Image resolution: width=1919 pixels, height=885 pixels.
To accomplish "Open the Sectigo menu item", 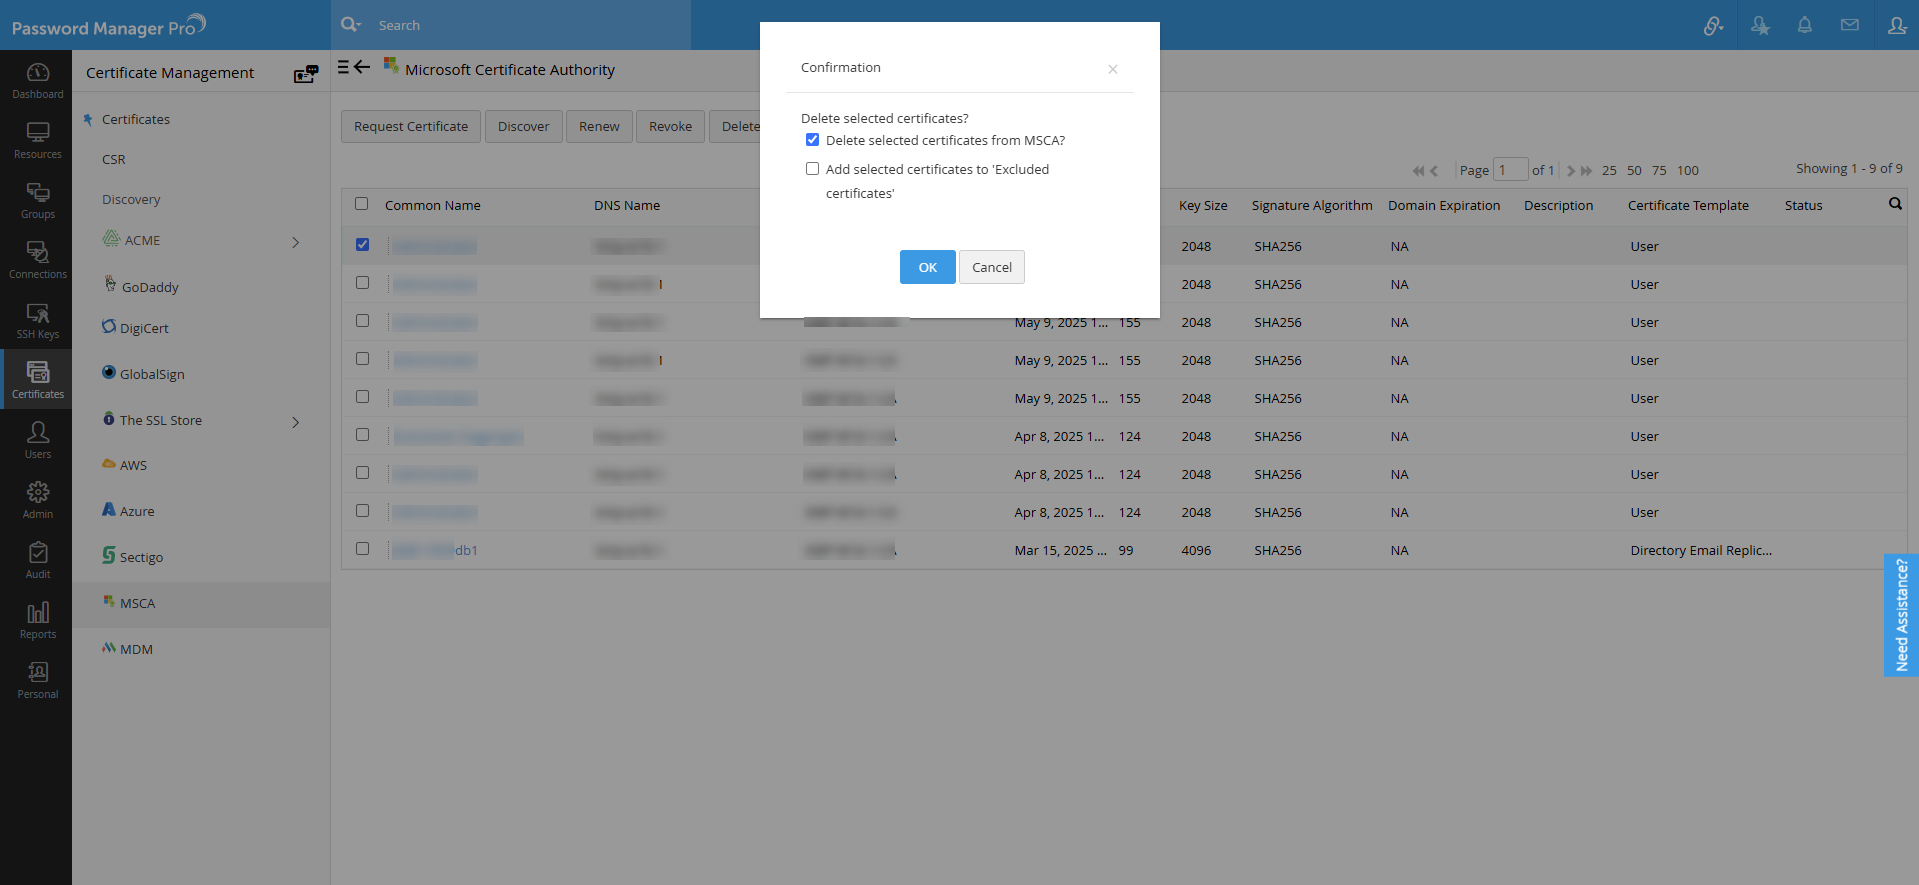I will pos(141,557).
